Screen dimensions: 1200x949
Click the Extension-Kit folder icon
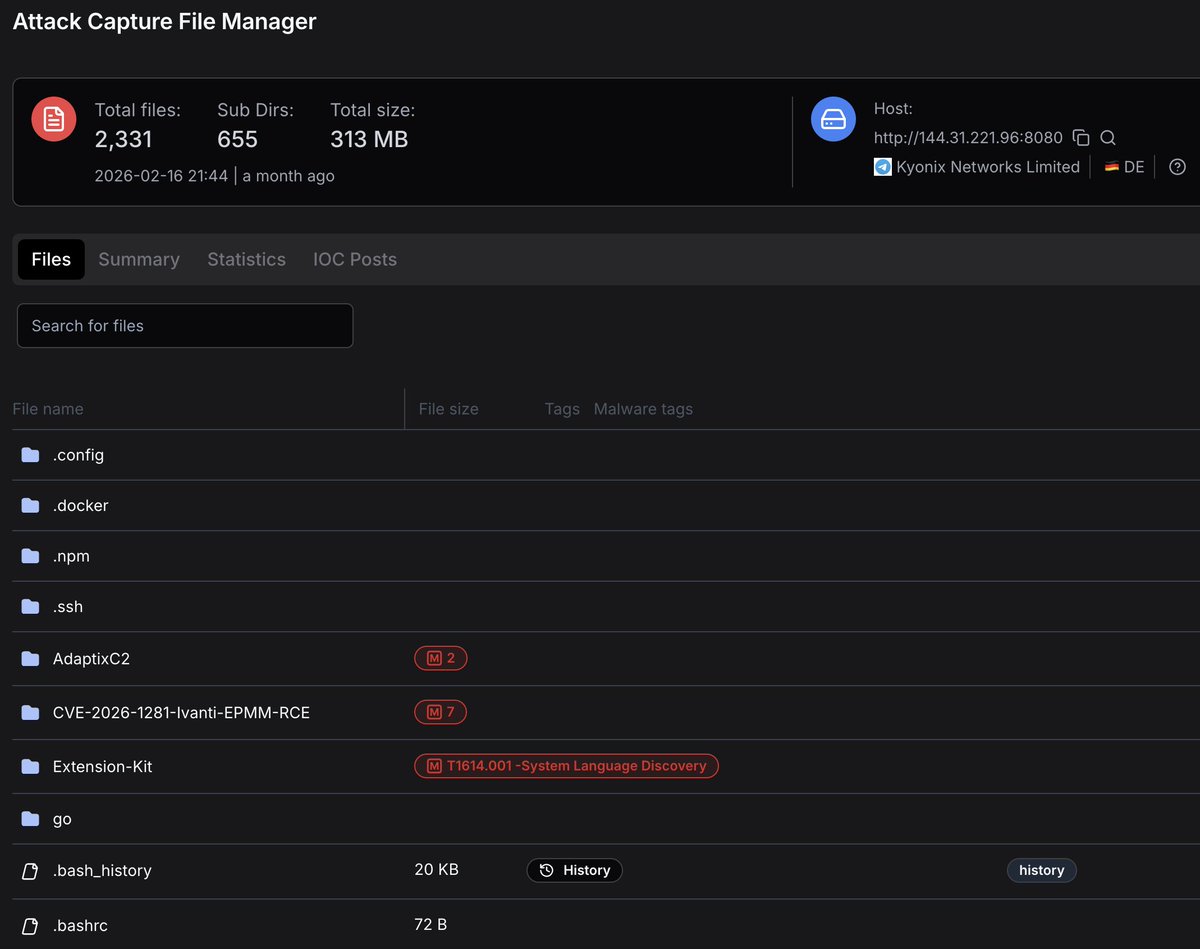[30, 767]
